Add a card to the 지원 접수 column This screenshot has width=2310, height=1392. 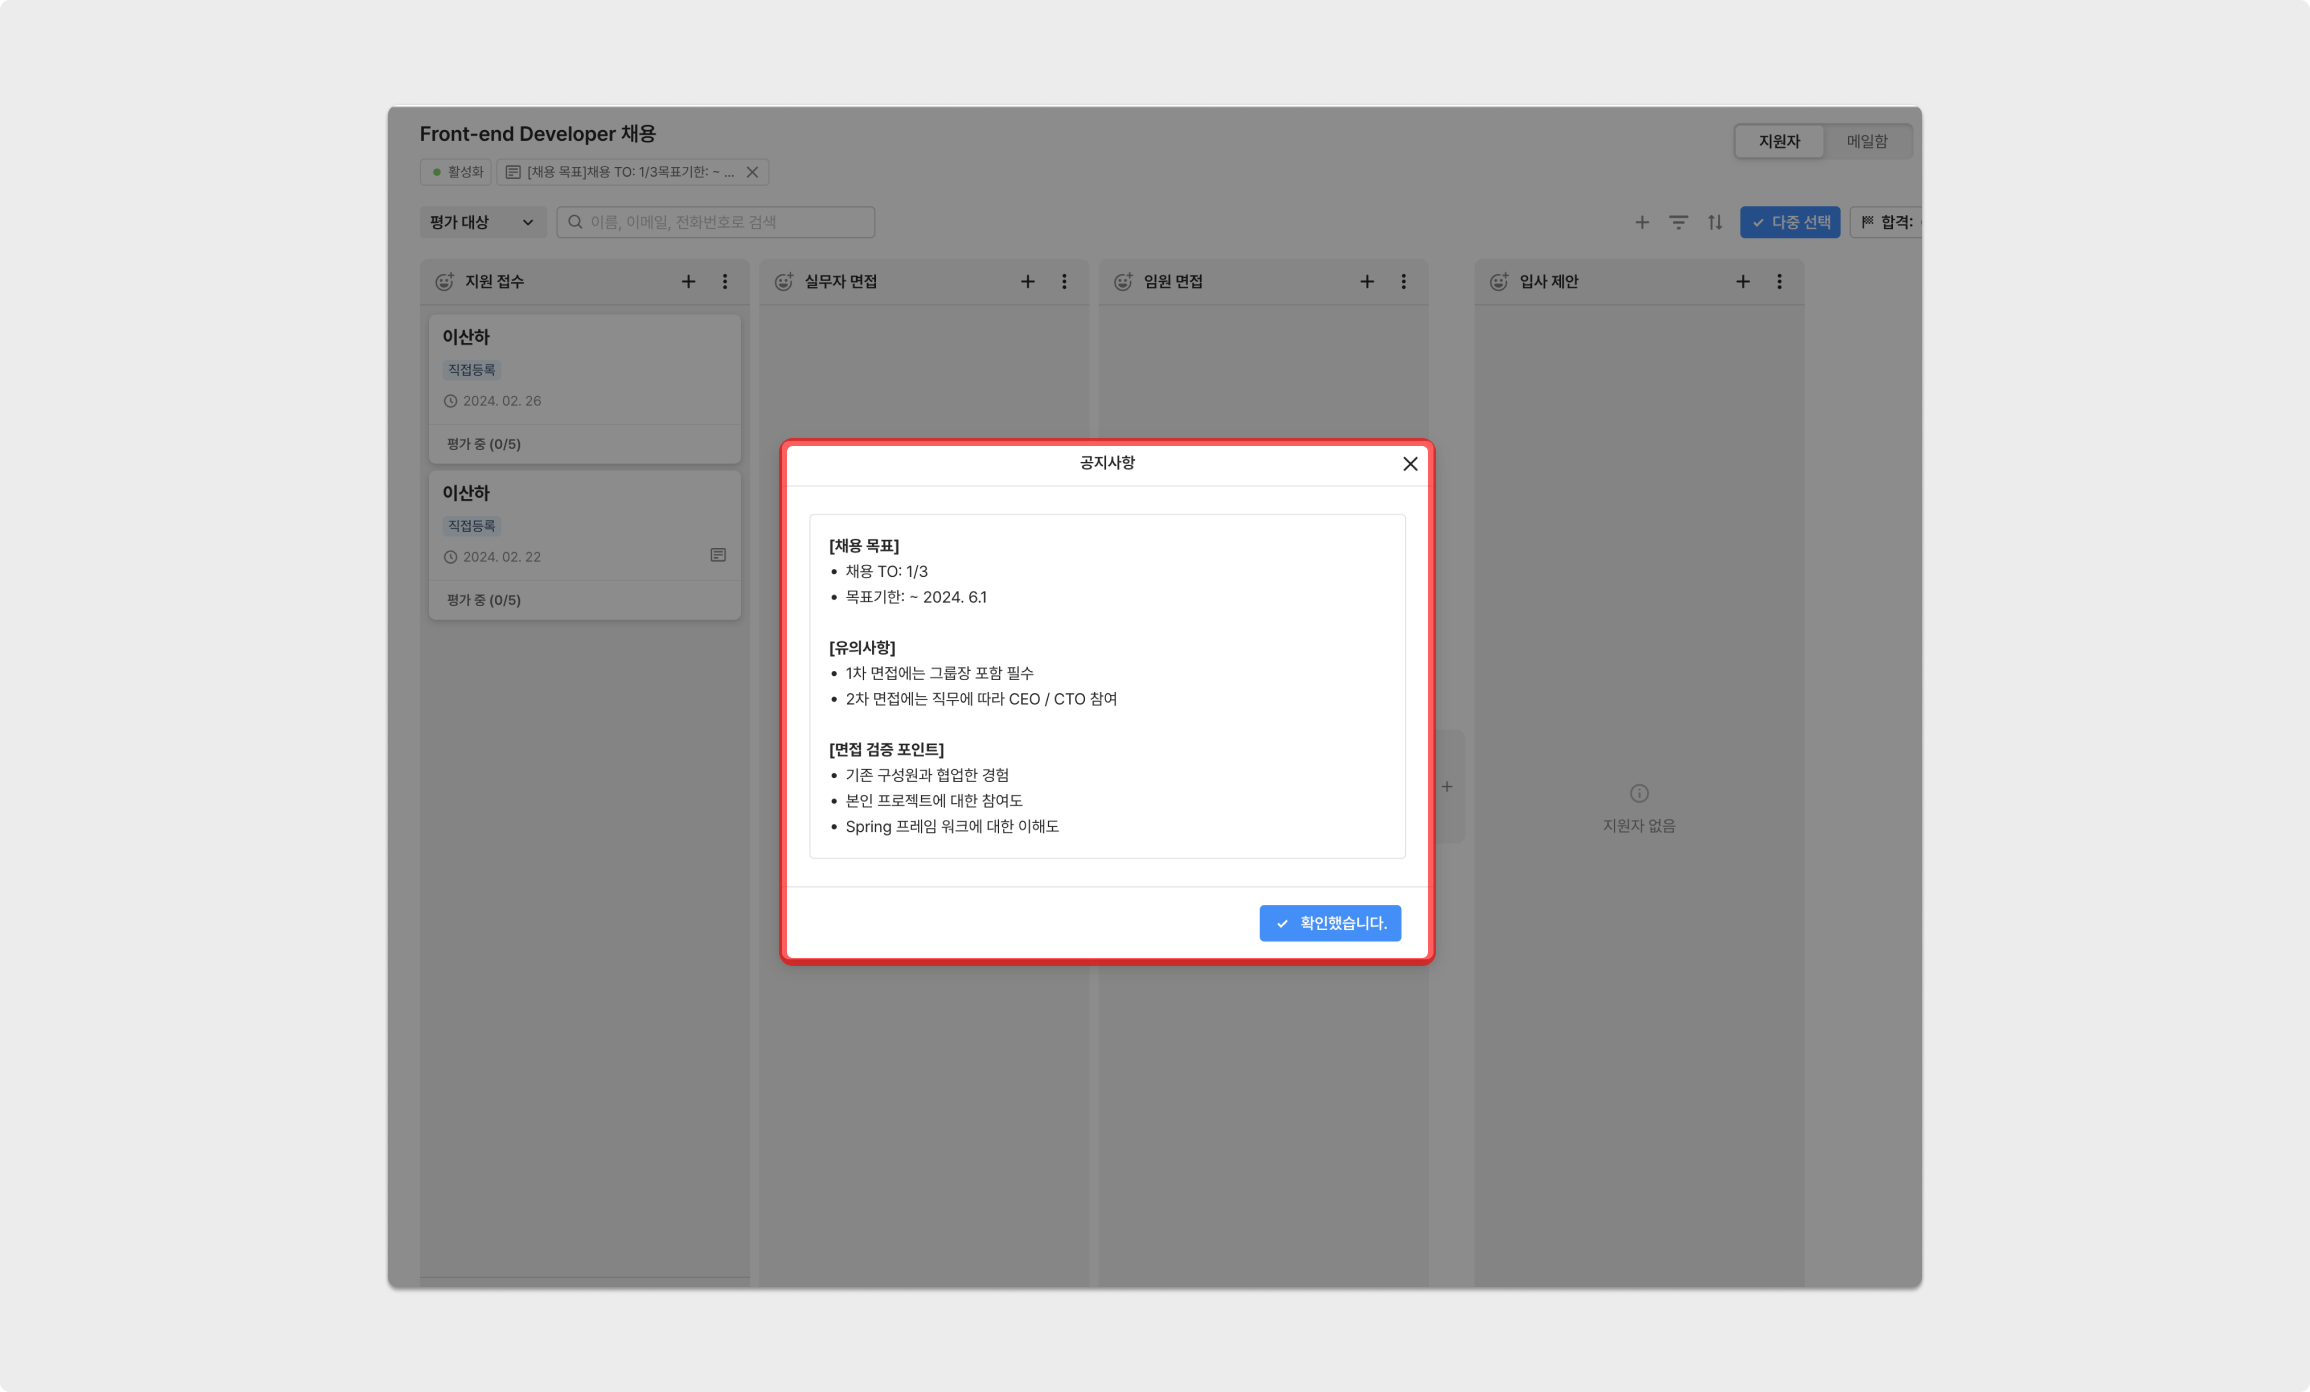tap(688, 282)
